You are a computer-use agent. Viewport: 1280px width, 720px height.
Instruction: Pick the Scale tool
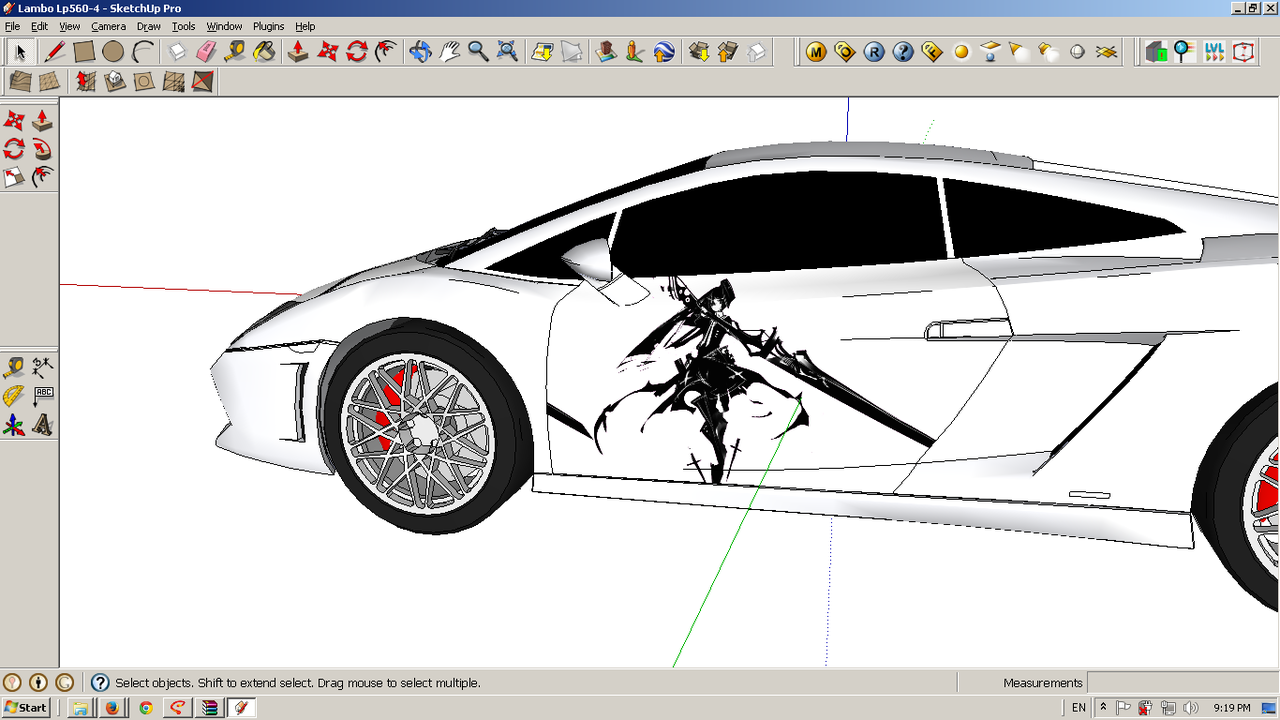pyautogui.click(x=14, y=178)
